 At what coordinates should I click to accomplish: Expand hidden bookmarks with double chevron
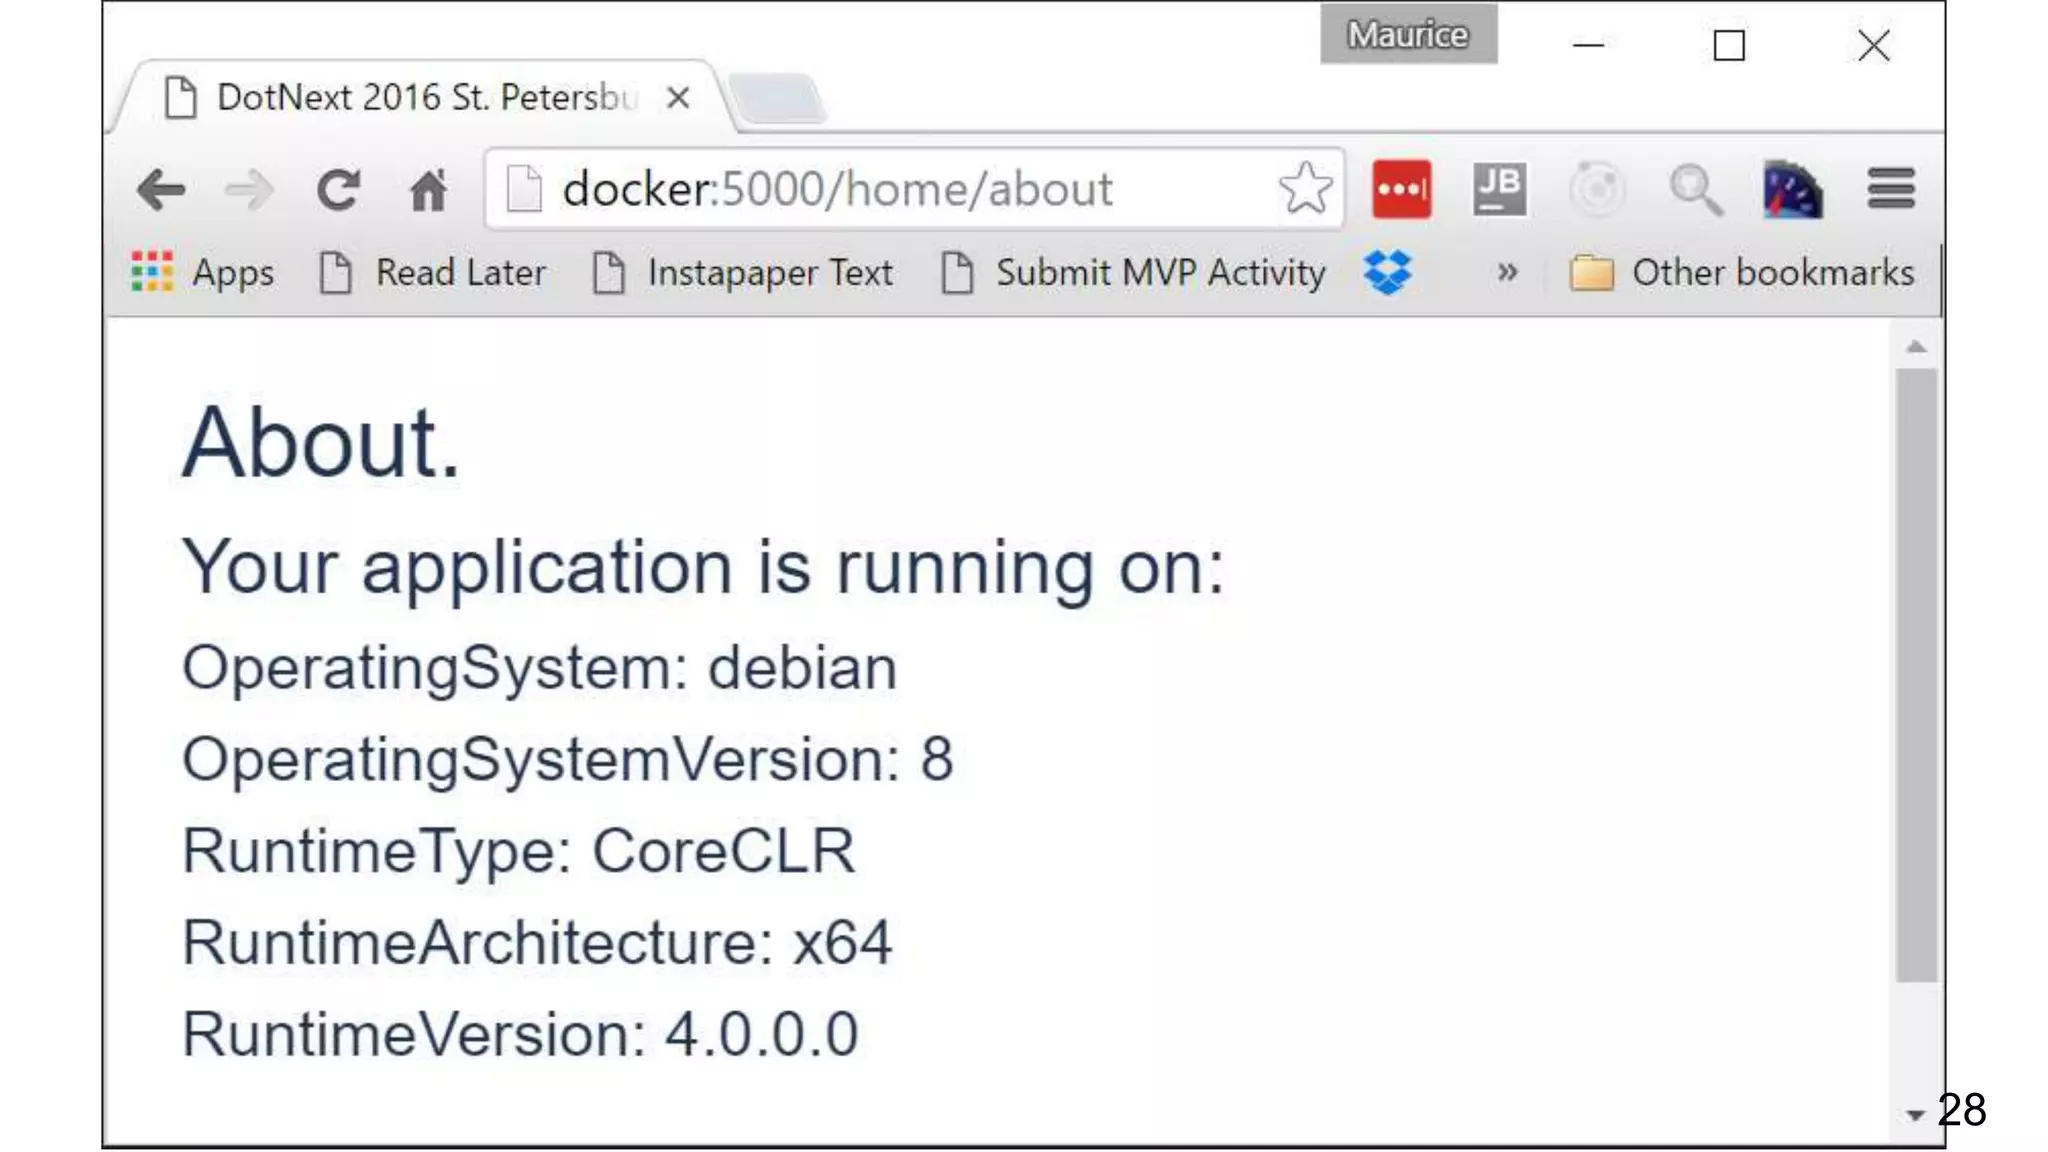1507,272
